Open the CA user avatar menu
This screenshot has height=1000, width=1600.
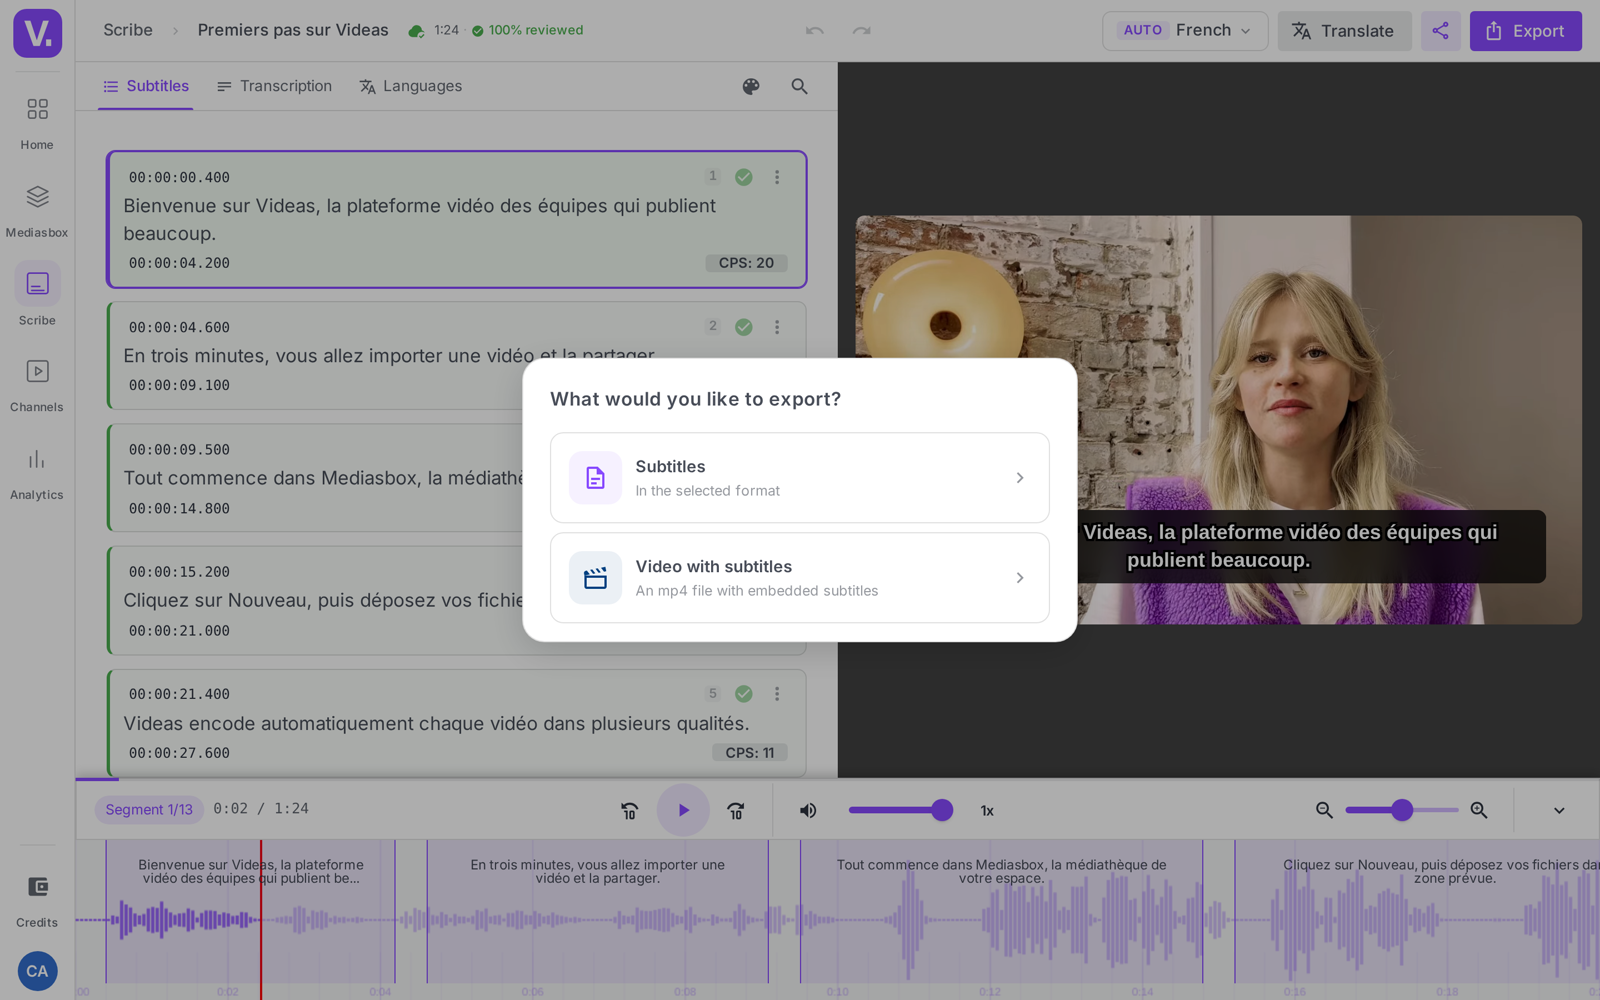(37, 971)
